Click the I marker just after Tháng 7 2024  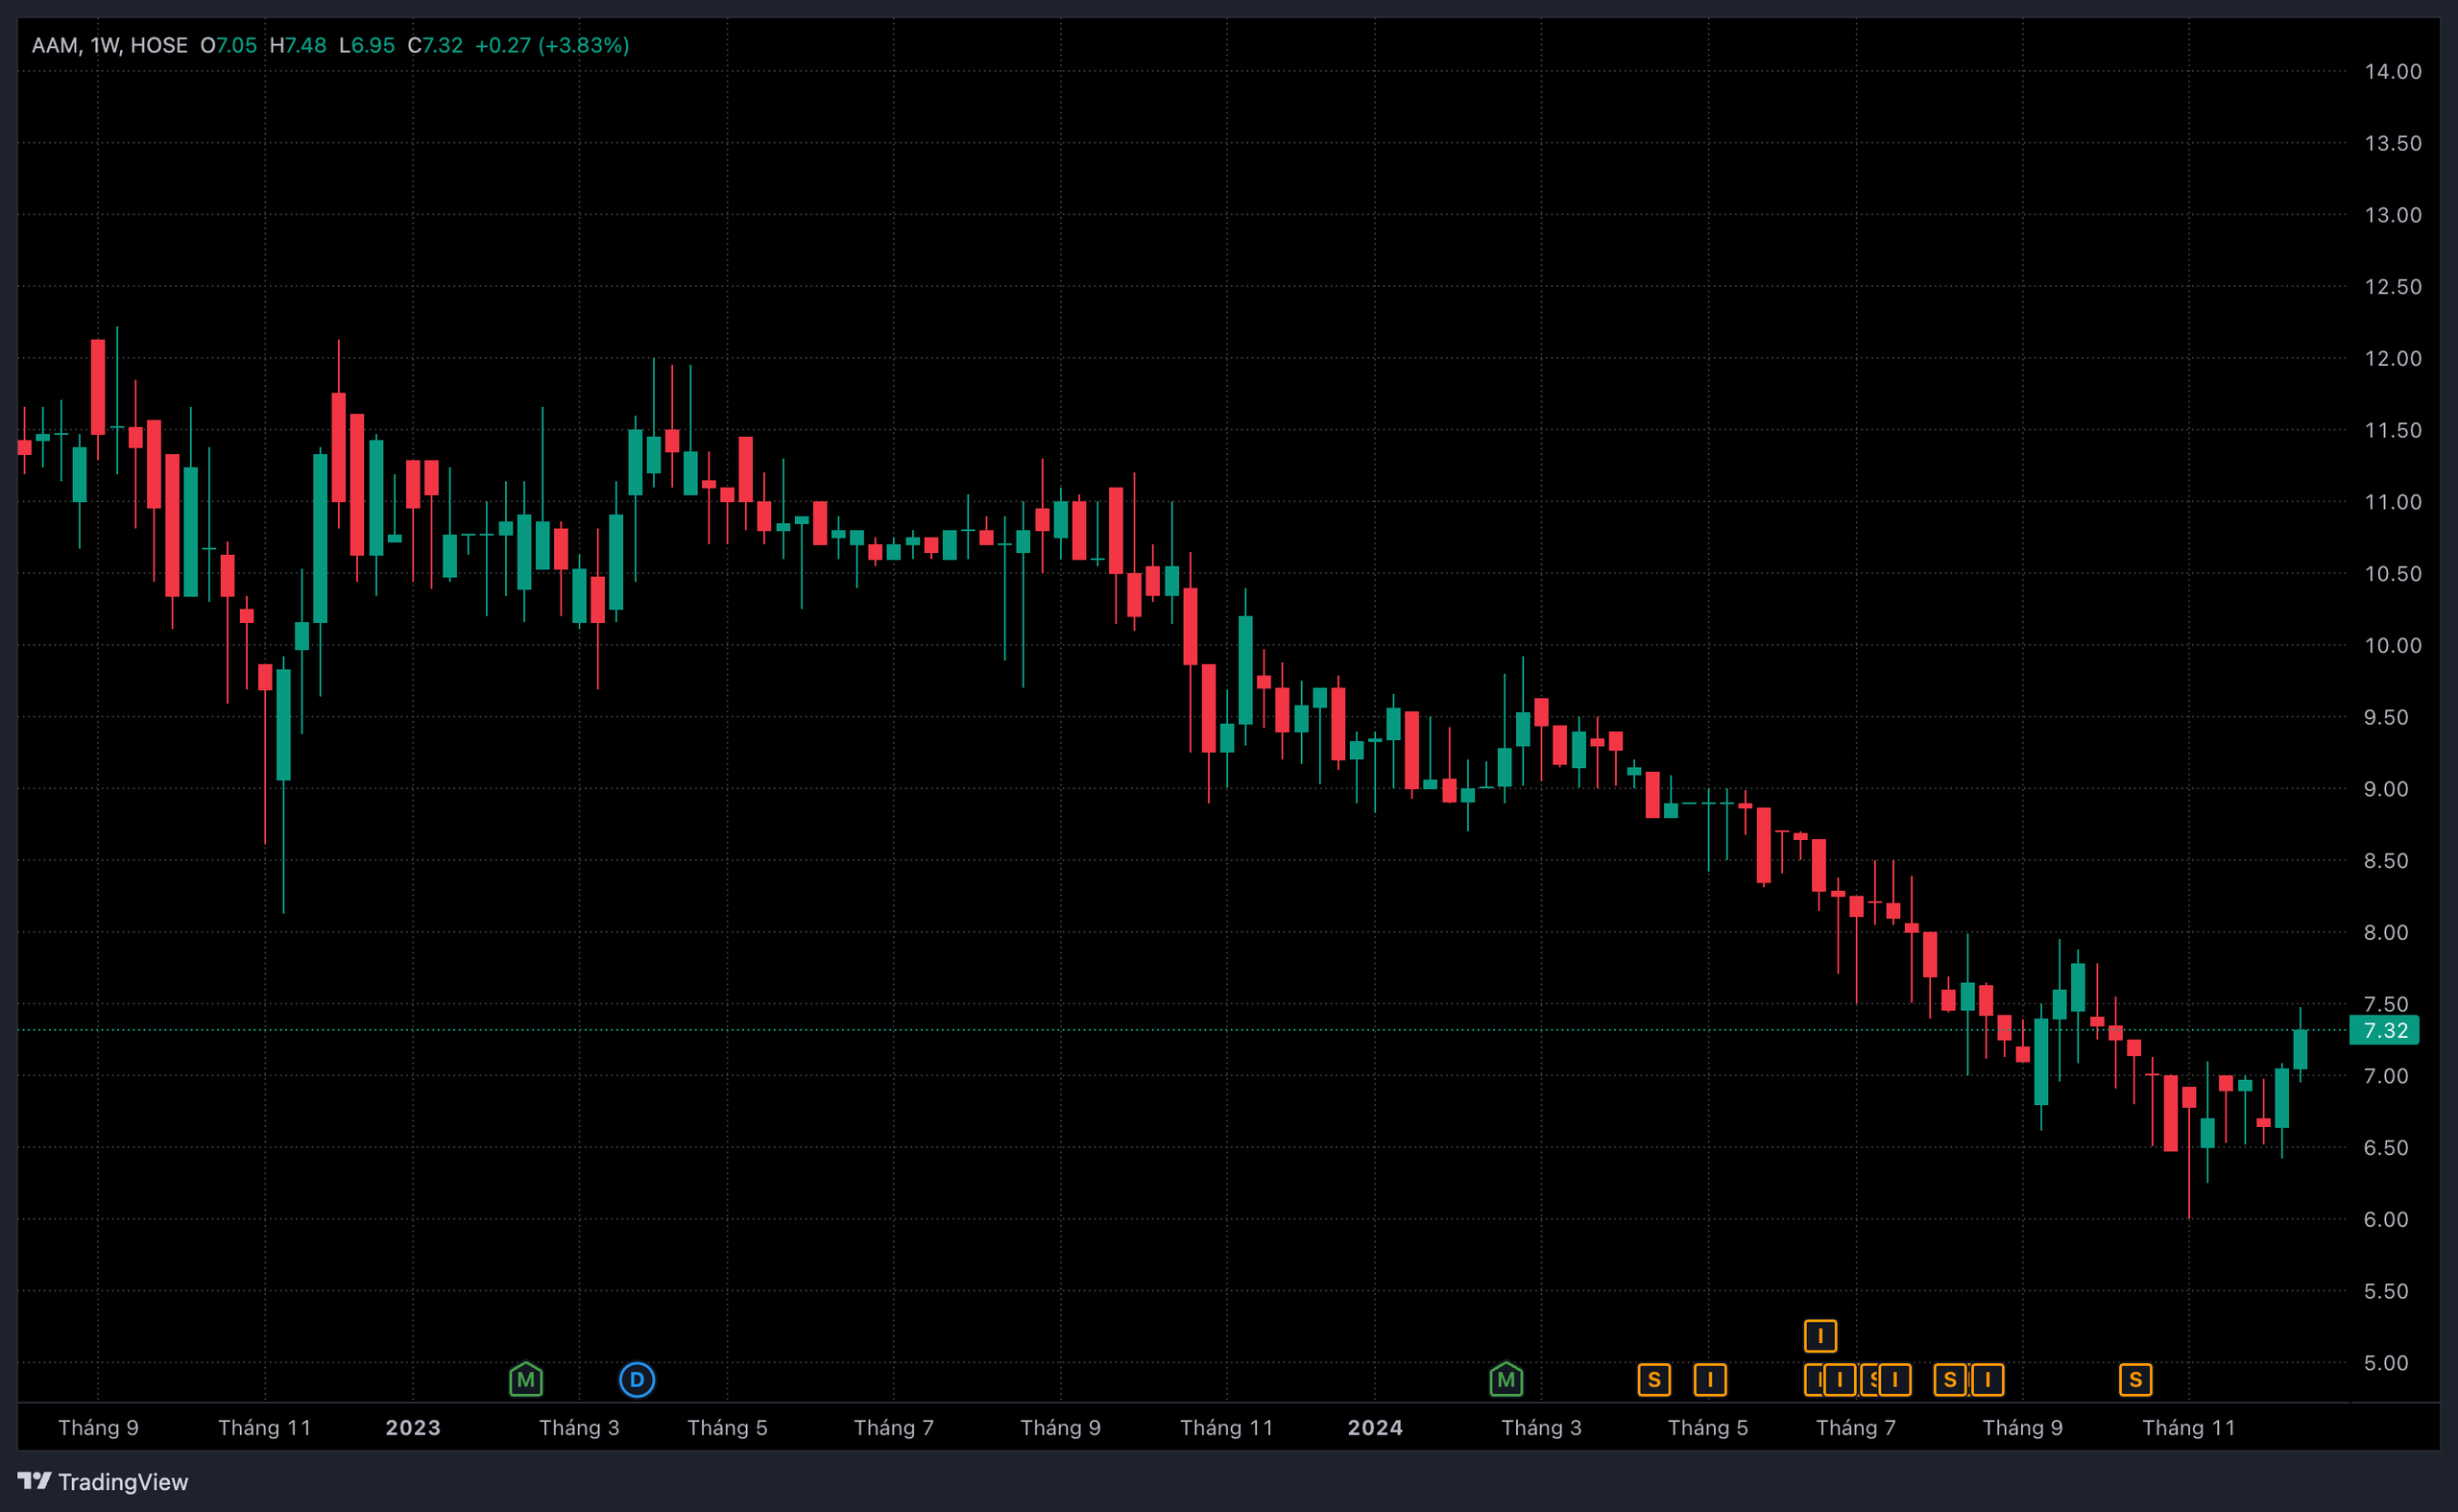click(x=1895, y=1380)
